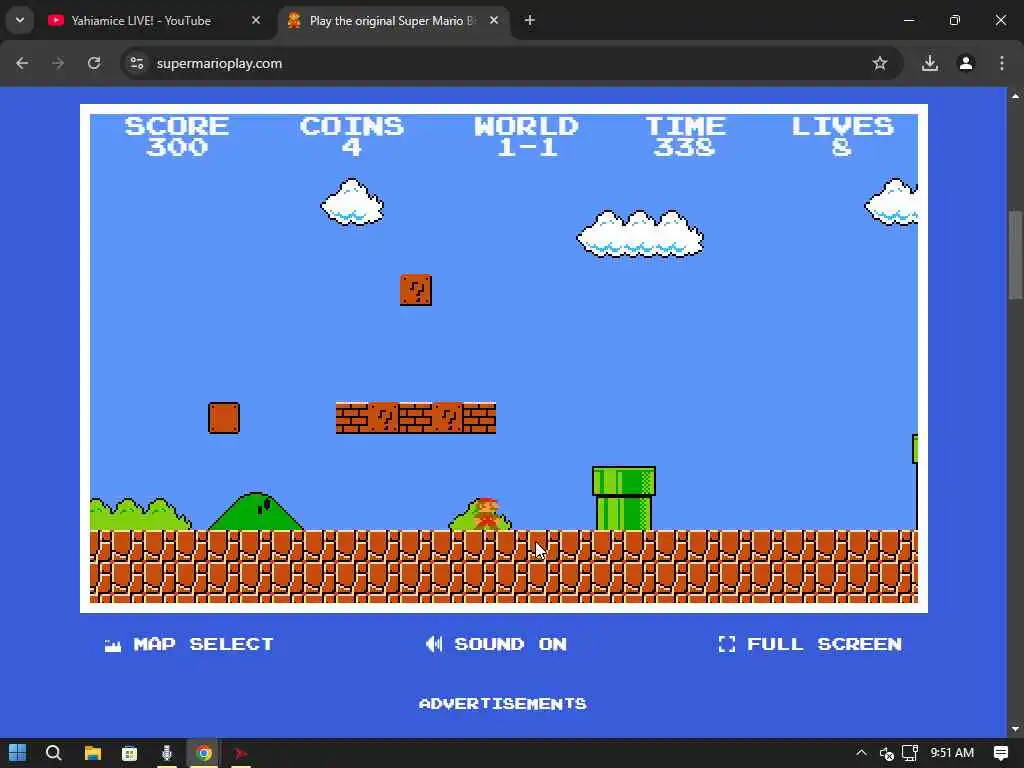Reload the supermarioplay.com page
The image size is (1024, 768).
(x=94, y=63)
